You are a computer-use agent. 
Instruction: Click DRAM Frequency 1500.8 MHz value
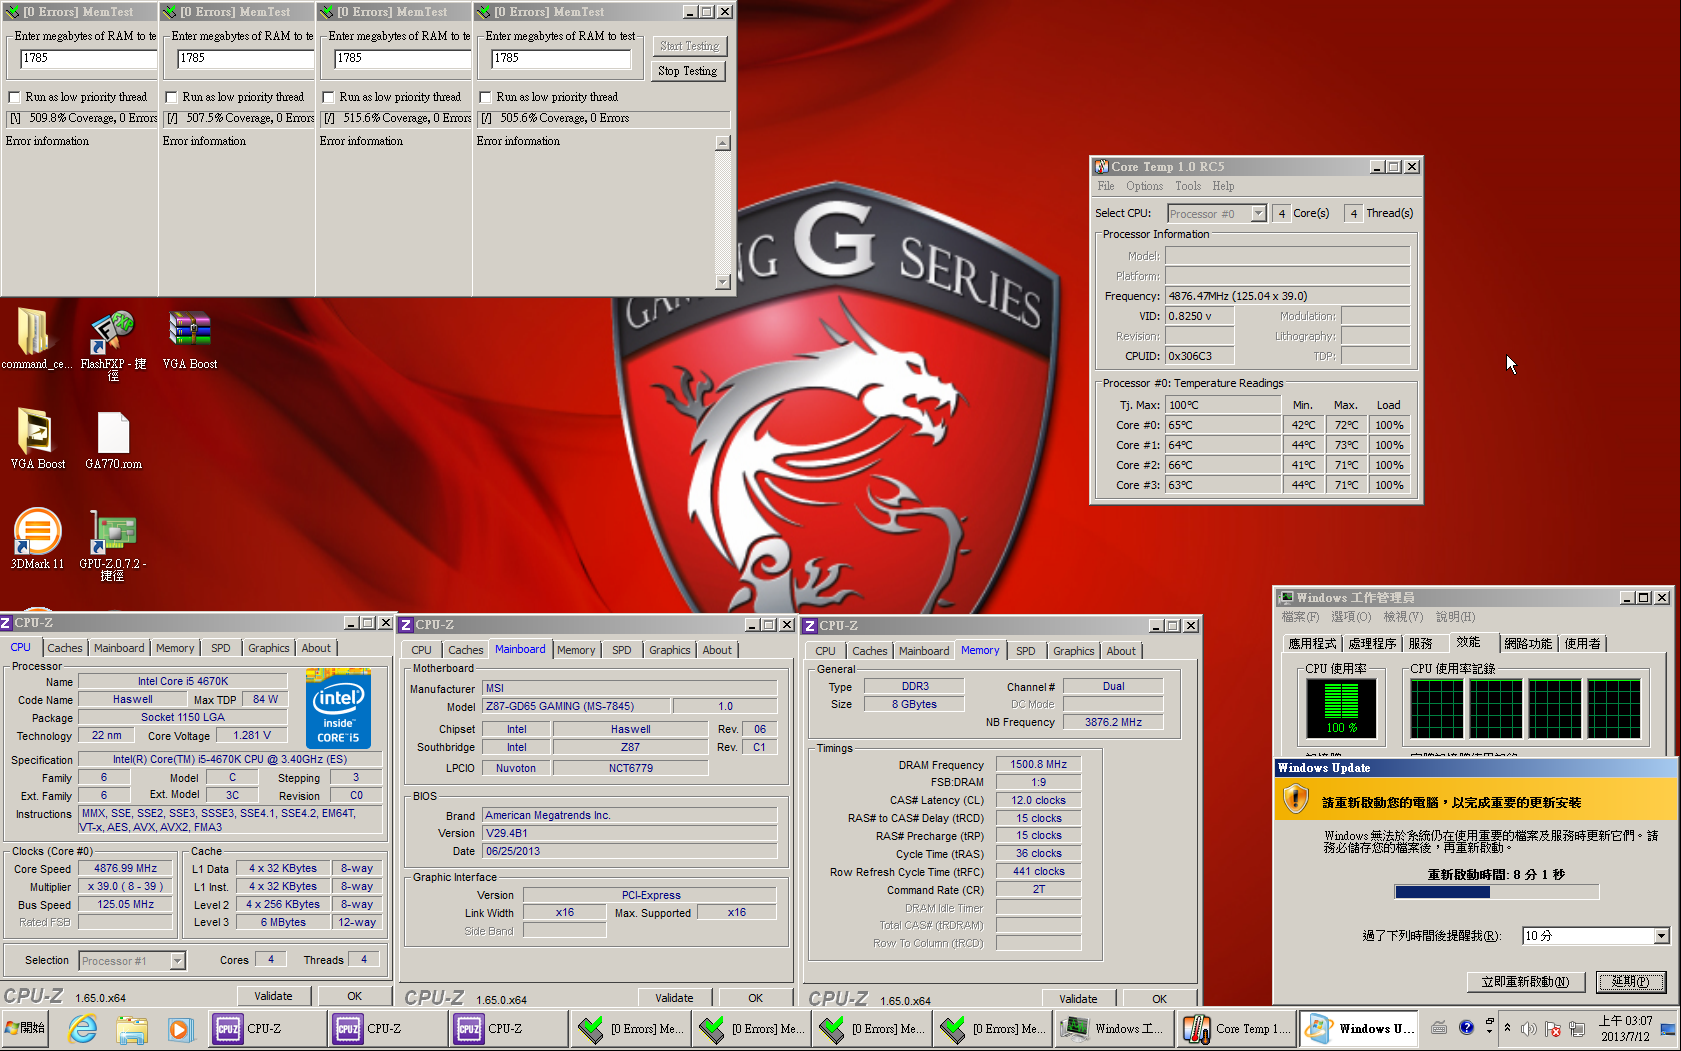[1039, 764]
